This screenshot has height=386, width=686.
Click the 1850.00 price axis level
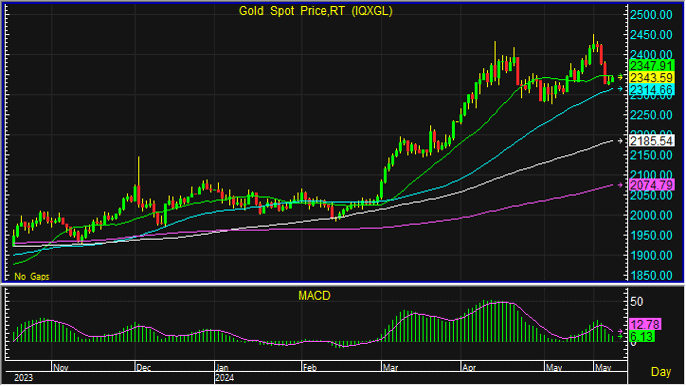(x=651, y=275)
